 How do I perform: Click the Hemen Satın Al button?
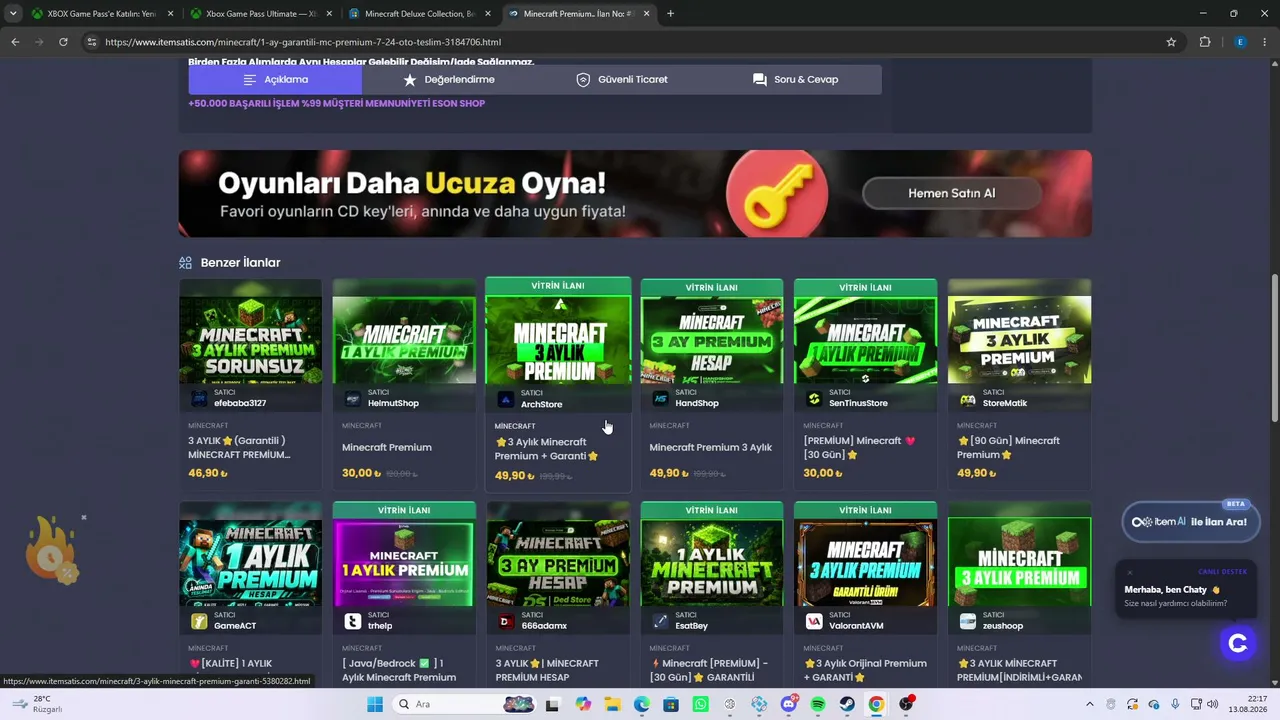(x=951, y=193)
